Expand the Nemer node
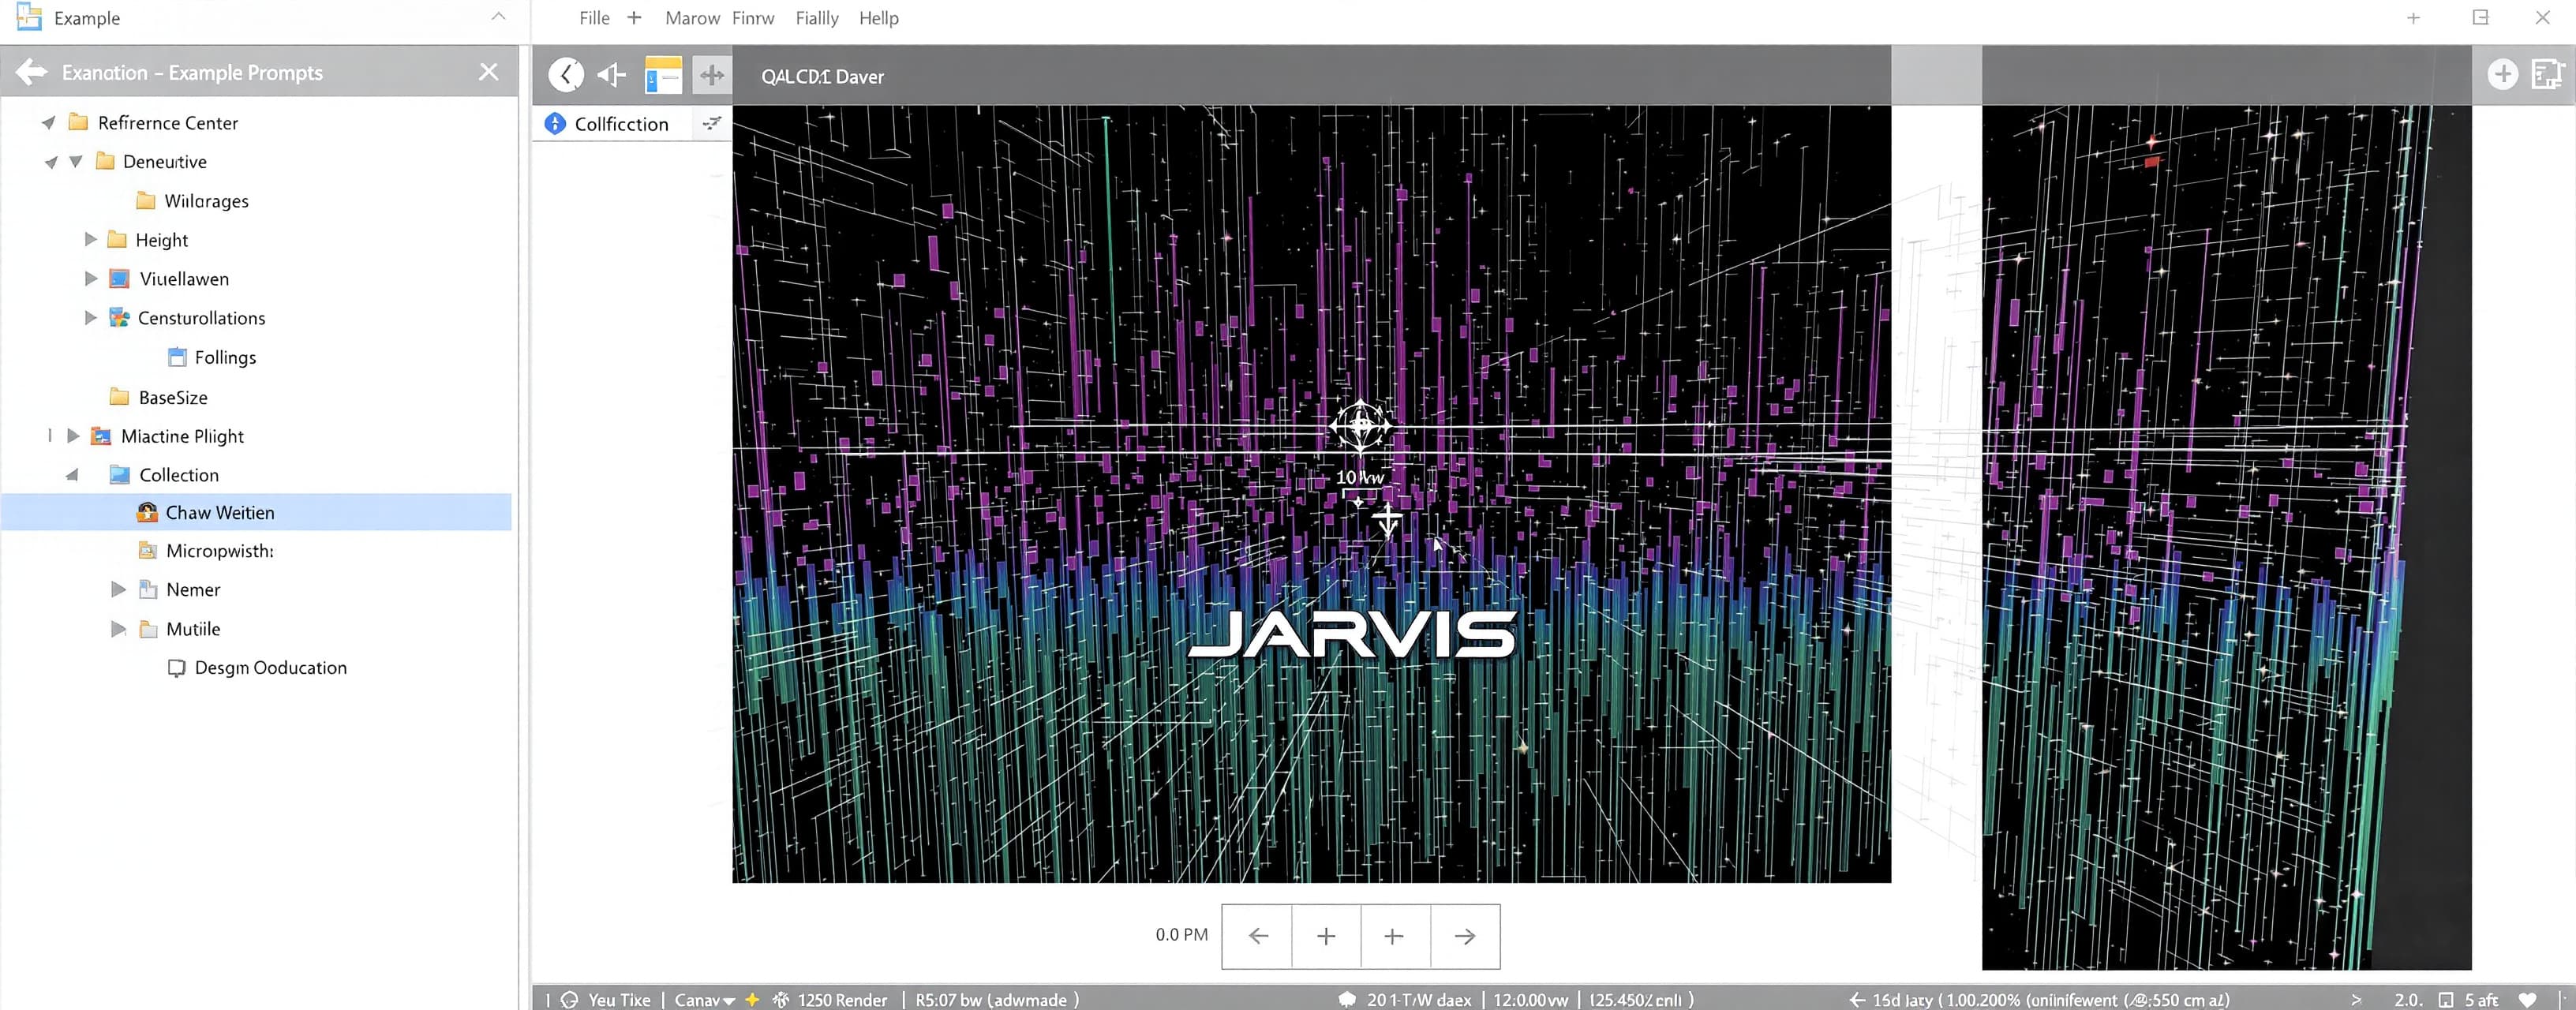This screenshot has height=1010, width=2576. 118,590
